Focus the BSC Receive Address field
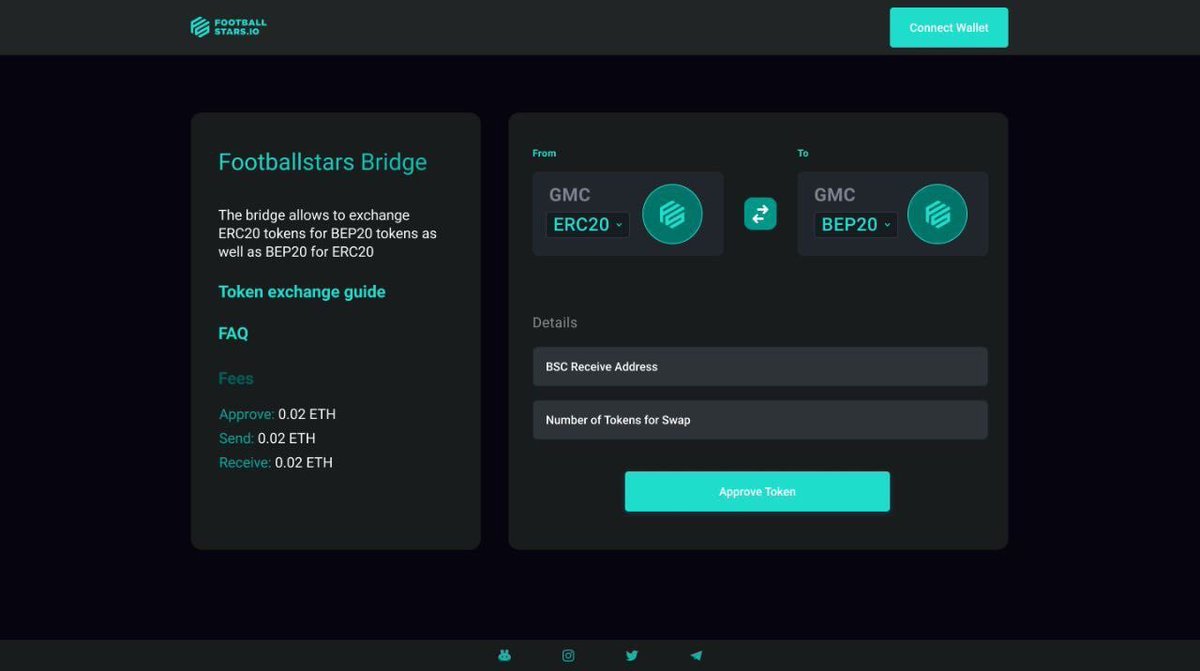The width and height of the screenshot is (1200, 671). 760,366
